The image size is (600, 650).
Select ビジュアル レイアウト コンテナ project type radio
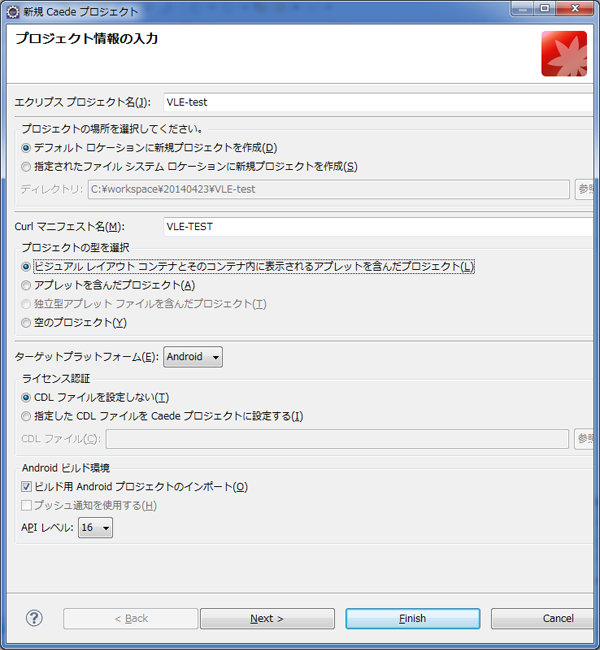pos(26,267)
